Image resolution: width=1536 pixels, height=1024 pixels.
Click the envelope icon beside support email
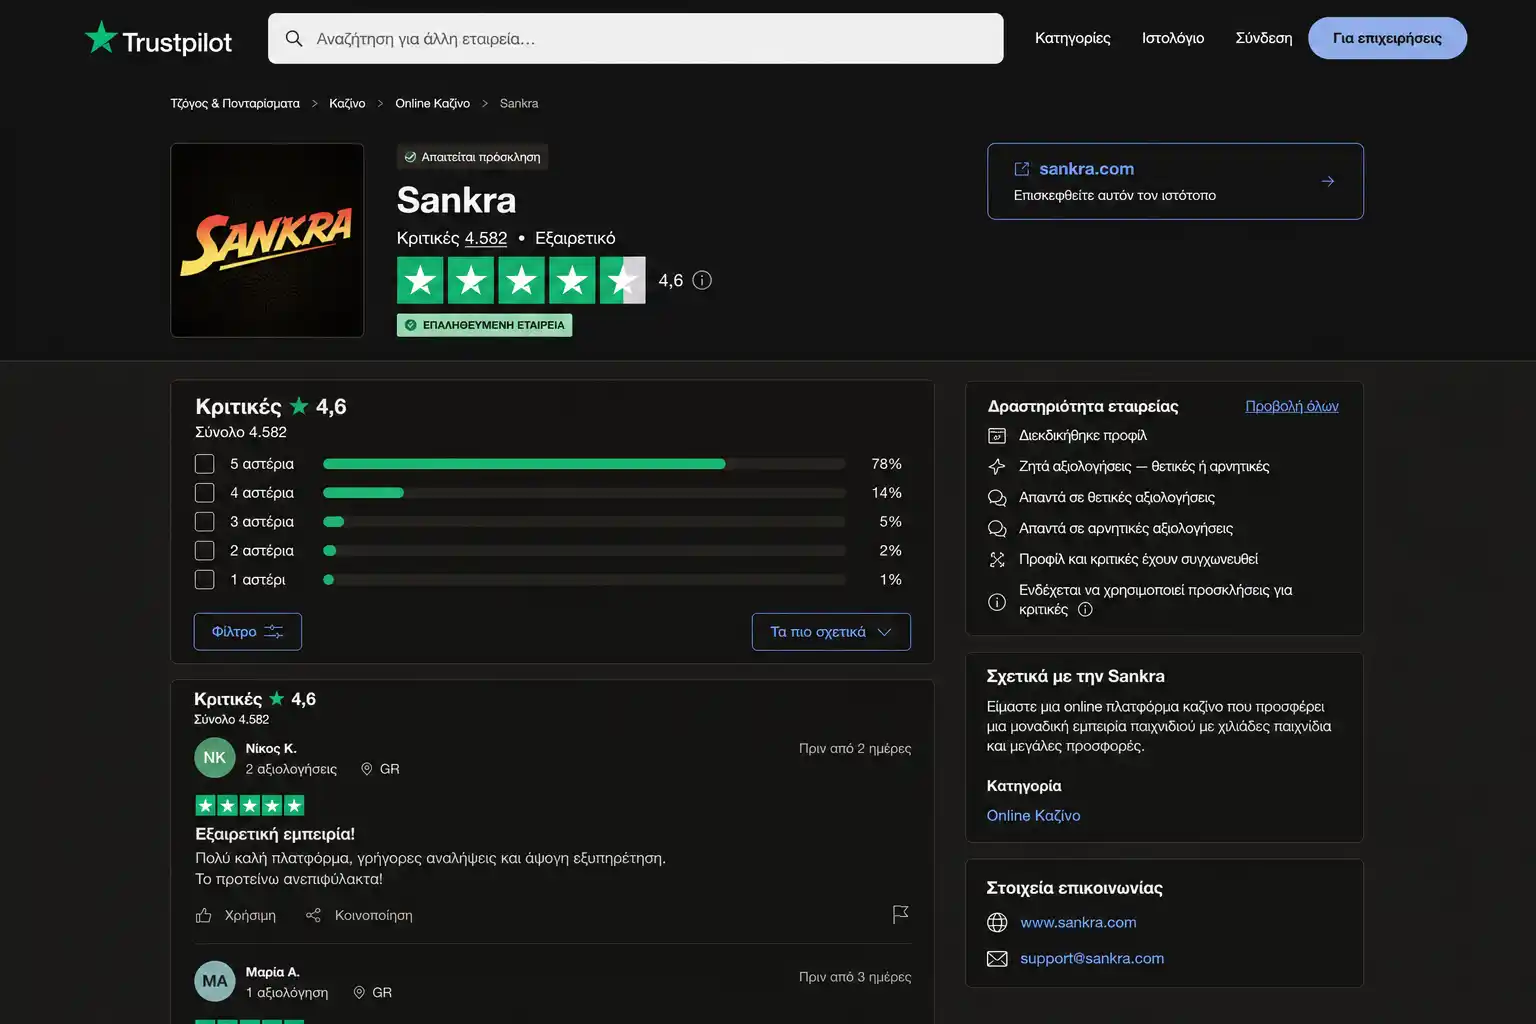tap(997, 959)
